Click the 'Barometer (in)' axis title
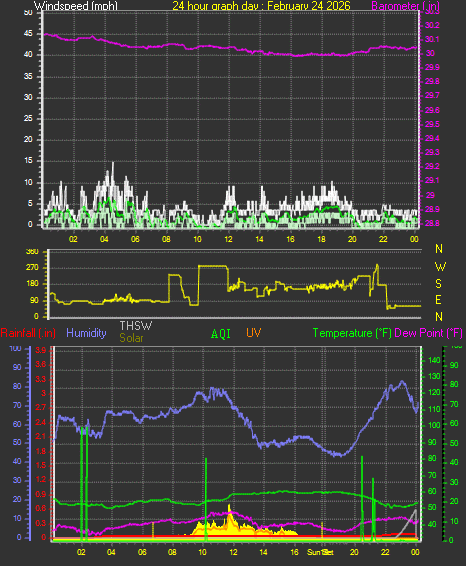Screen dimensions: 466x566 pos(405,6)
